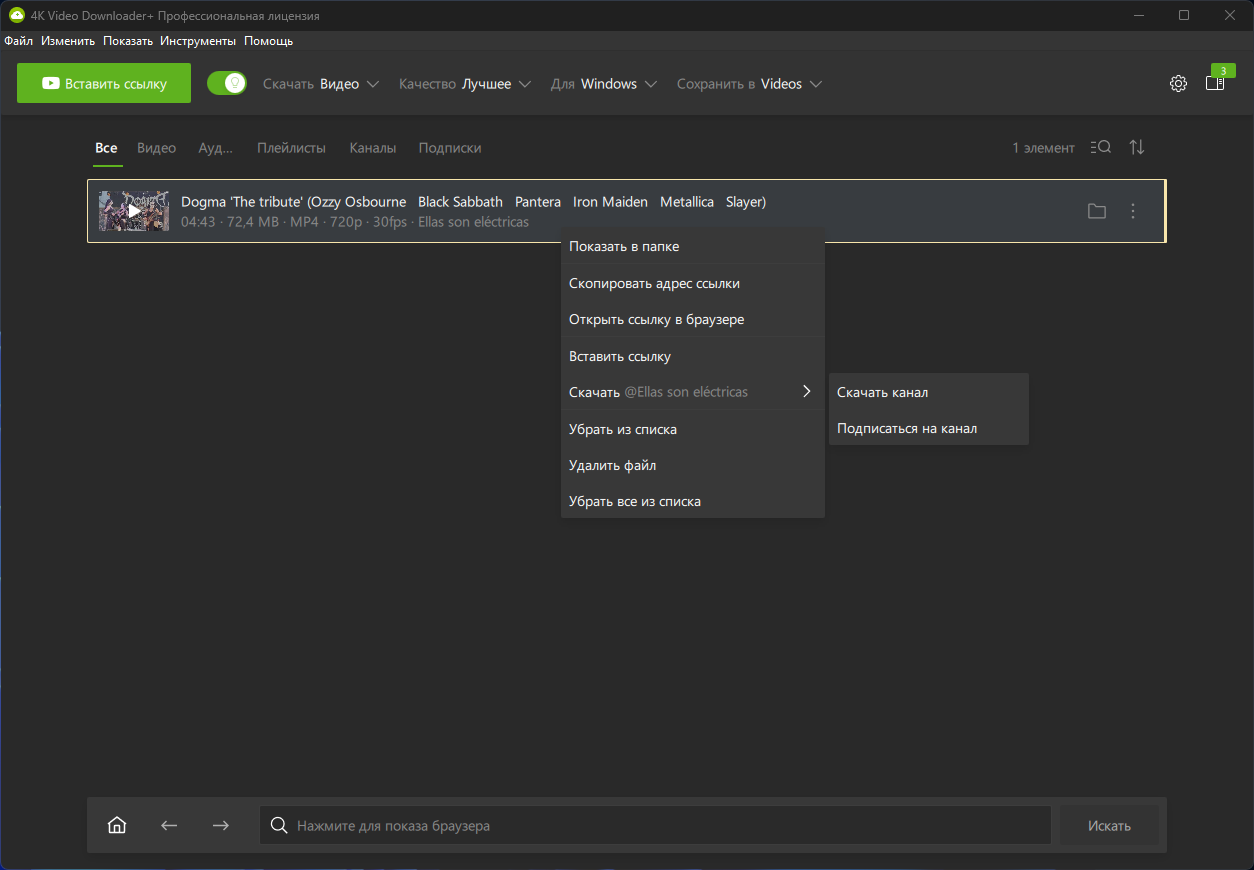Minimize the 4K Video Downloader+ window

pos(1138,15)
